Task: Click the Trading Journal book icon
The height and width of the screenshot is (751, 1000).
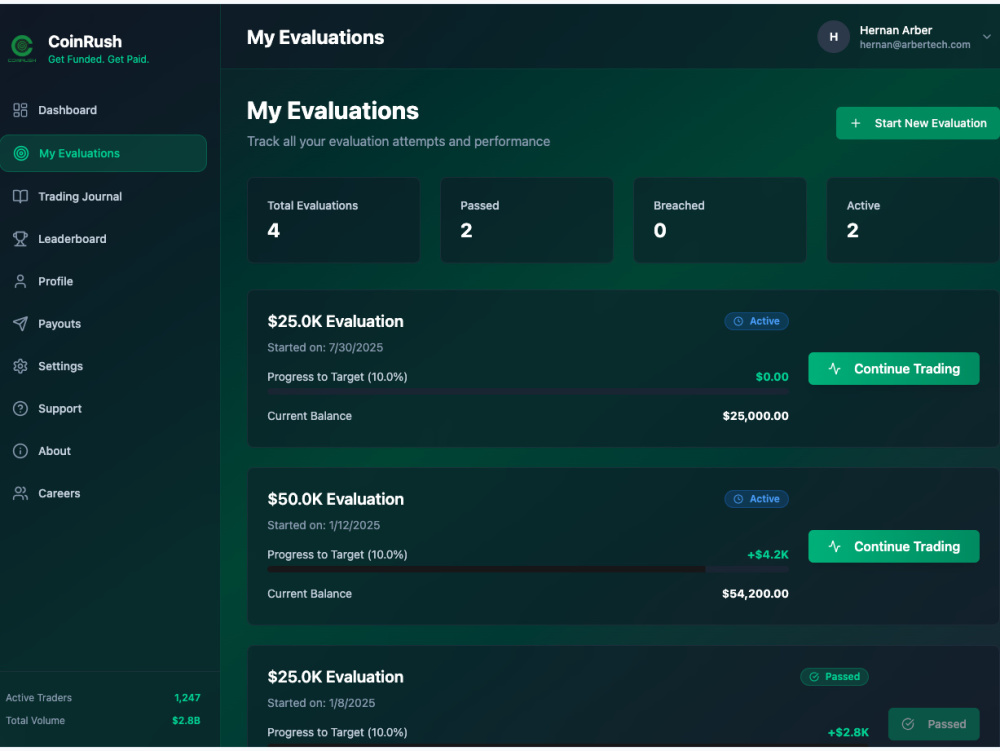Action: pos(20,196)
